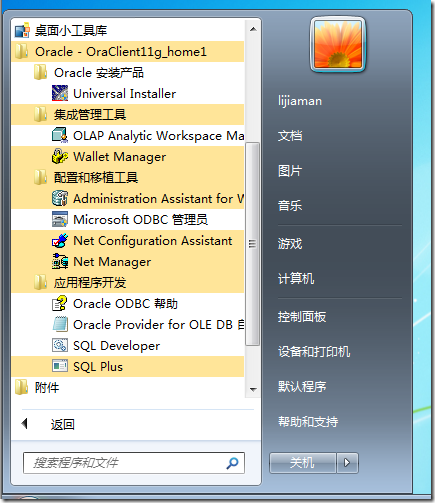435x503 pixels.
Task: Click the 搜索程序和文件 search box
Action: click(x=134, y=463)
